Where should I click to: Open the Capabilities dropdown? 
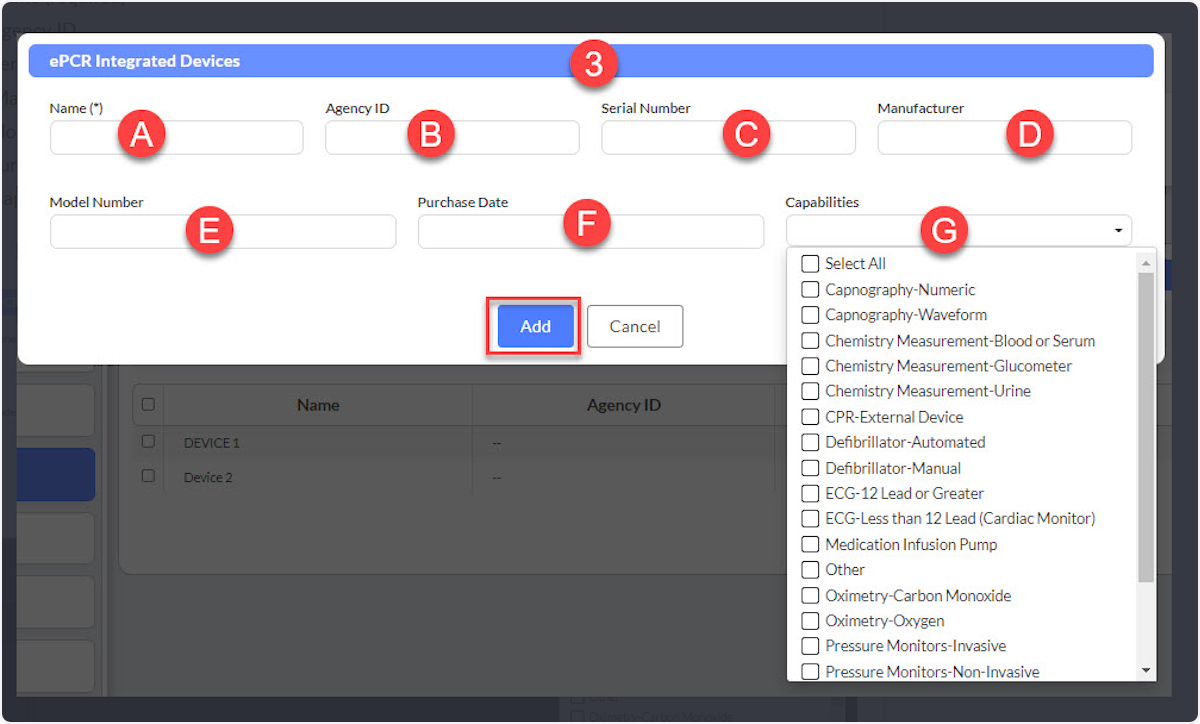[959, 231]
